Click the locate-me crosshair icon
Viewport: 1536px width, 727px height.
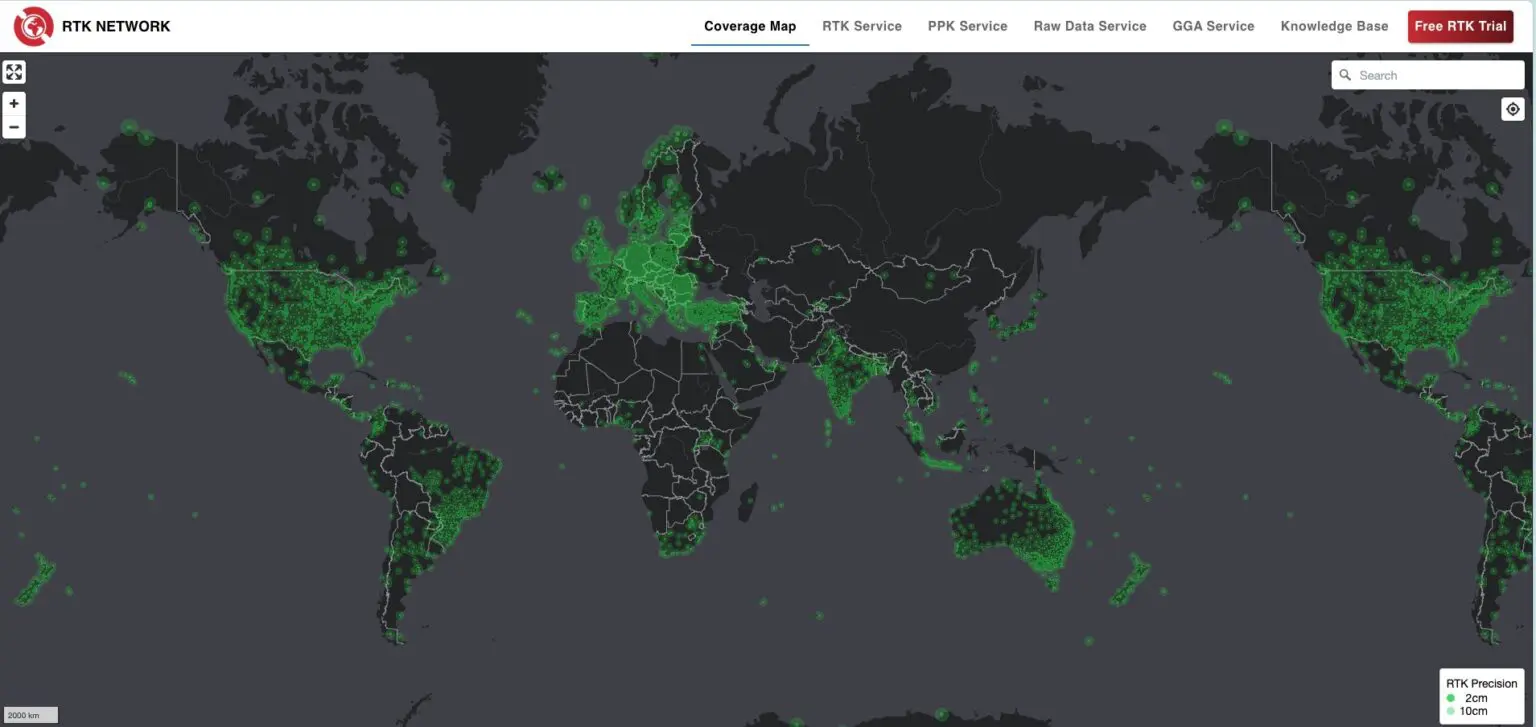point(1512,109)
